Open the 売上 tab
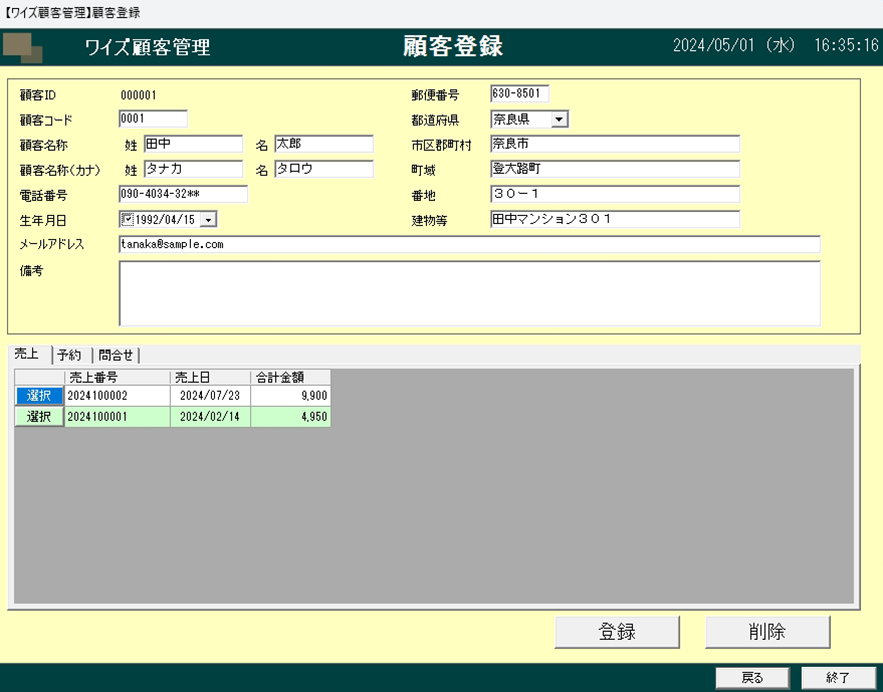The height and width of the screenshot is (692, 883). coord(27,355)
